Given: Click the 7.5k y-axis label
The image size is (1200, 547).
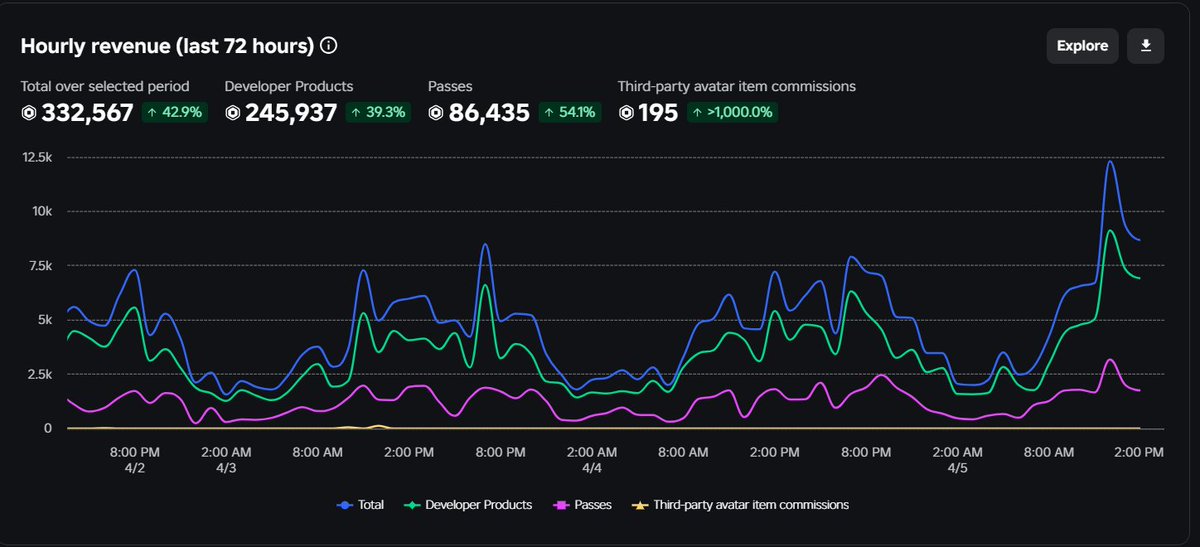Looking at the screenshot, I should coord(39,265).
